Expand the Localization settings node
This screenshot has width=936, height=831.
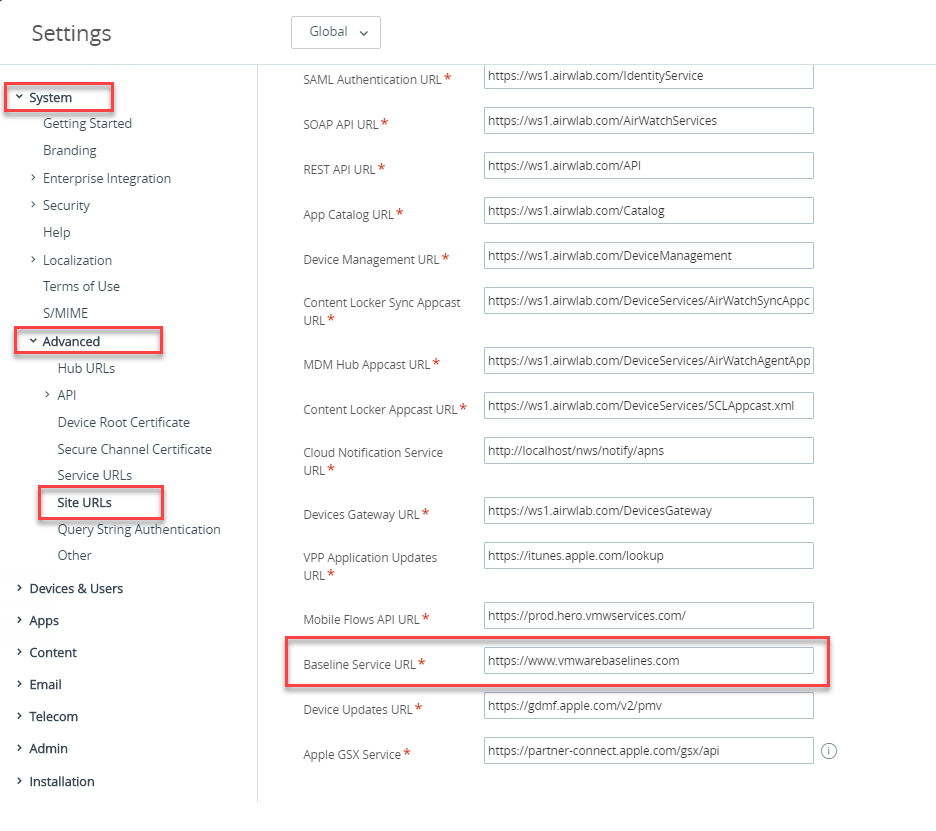click(33, 260)
